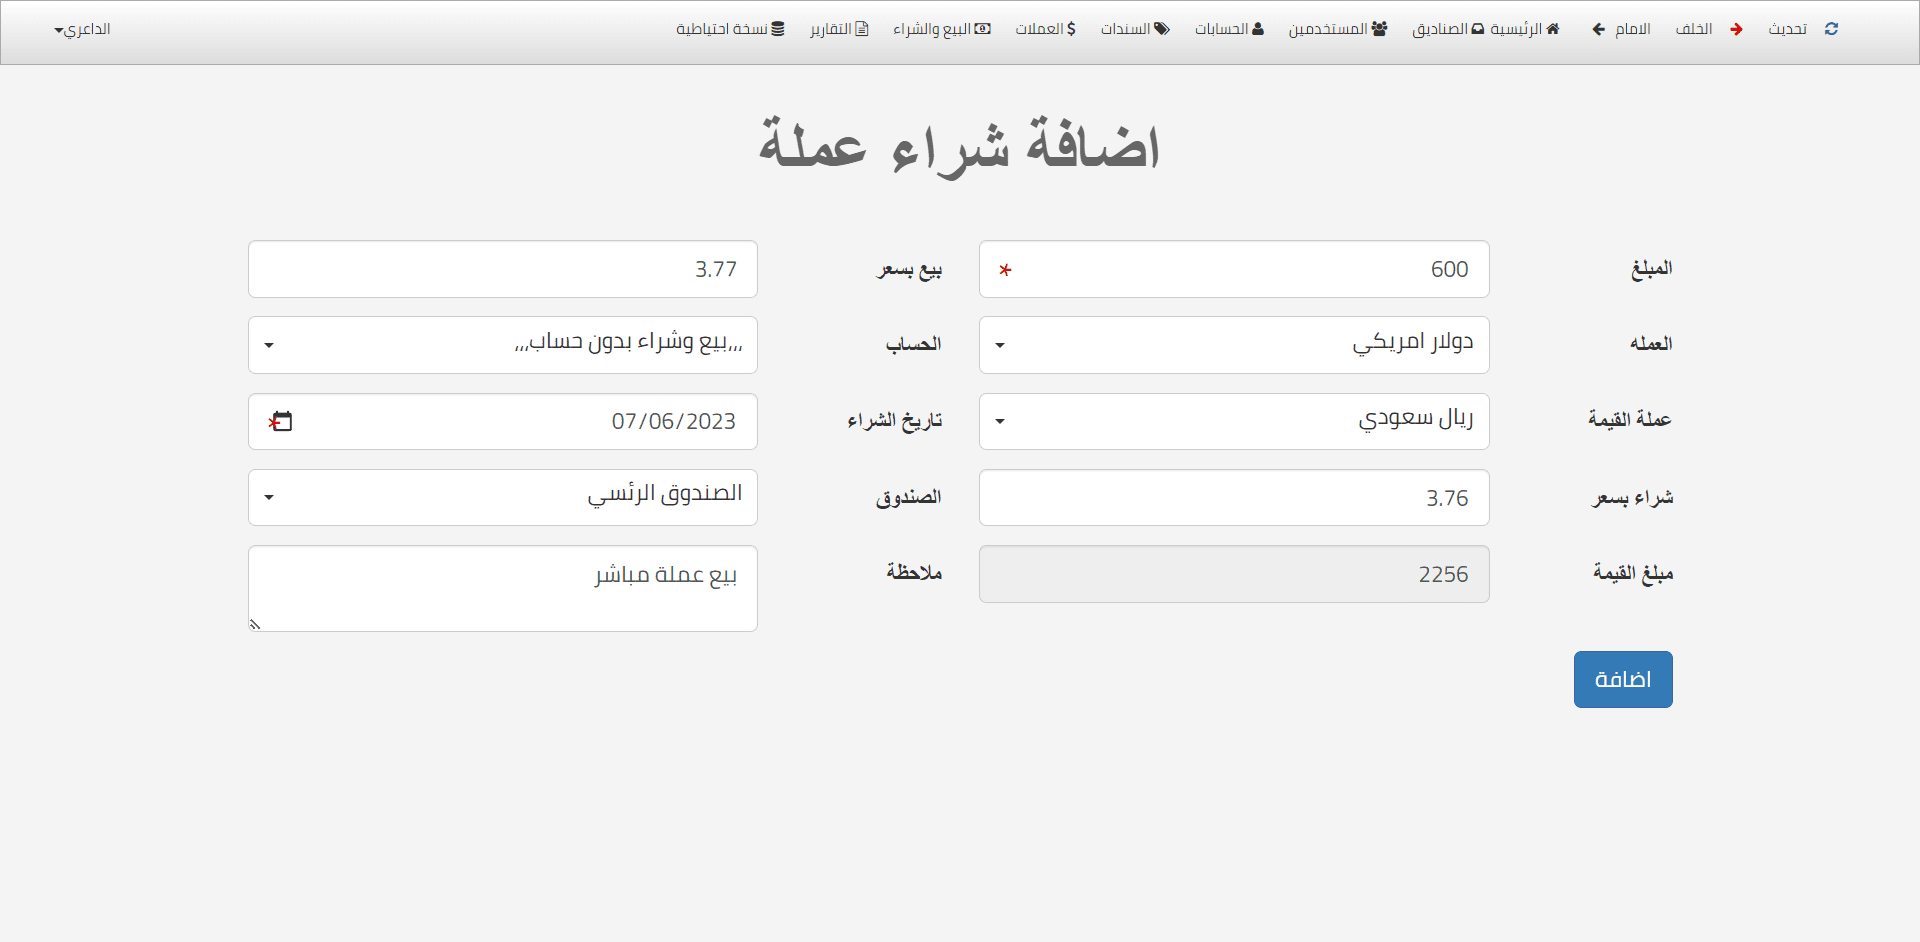
Task: Open the التقارير reports menu
Action: pos(839,29)
